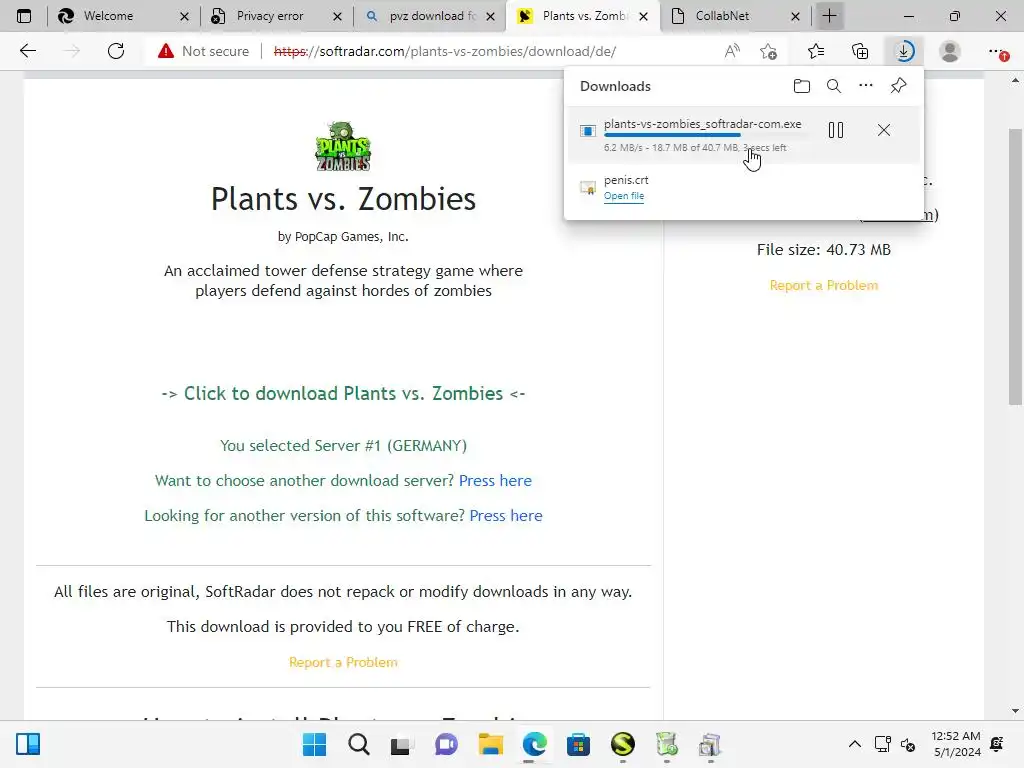Search downloads
Image resolution: width=1024 pixels, height=768 pixels.
(834, 86)
